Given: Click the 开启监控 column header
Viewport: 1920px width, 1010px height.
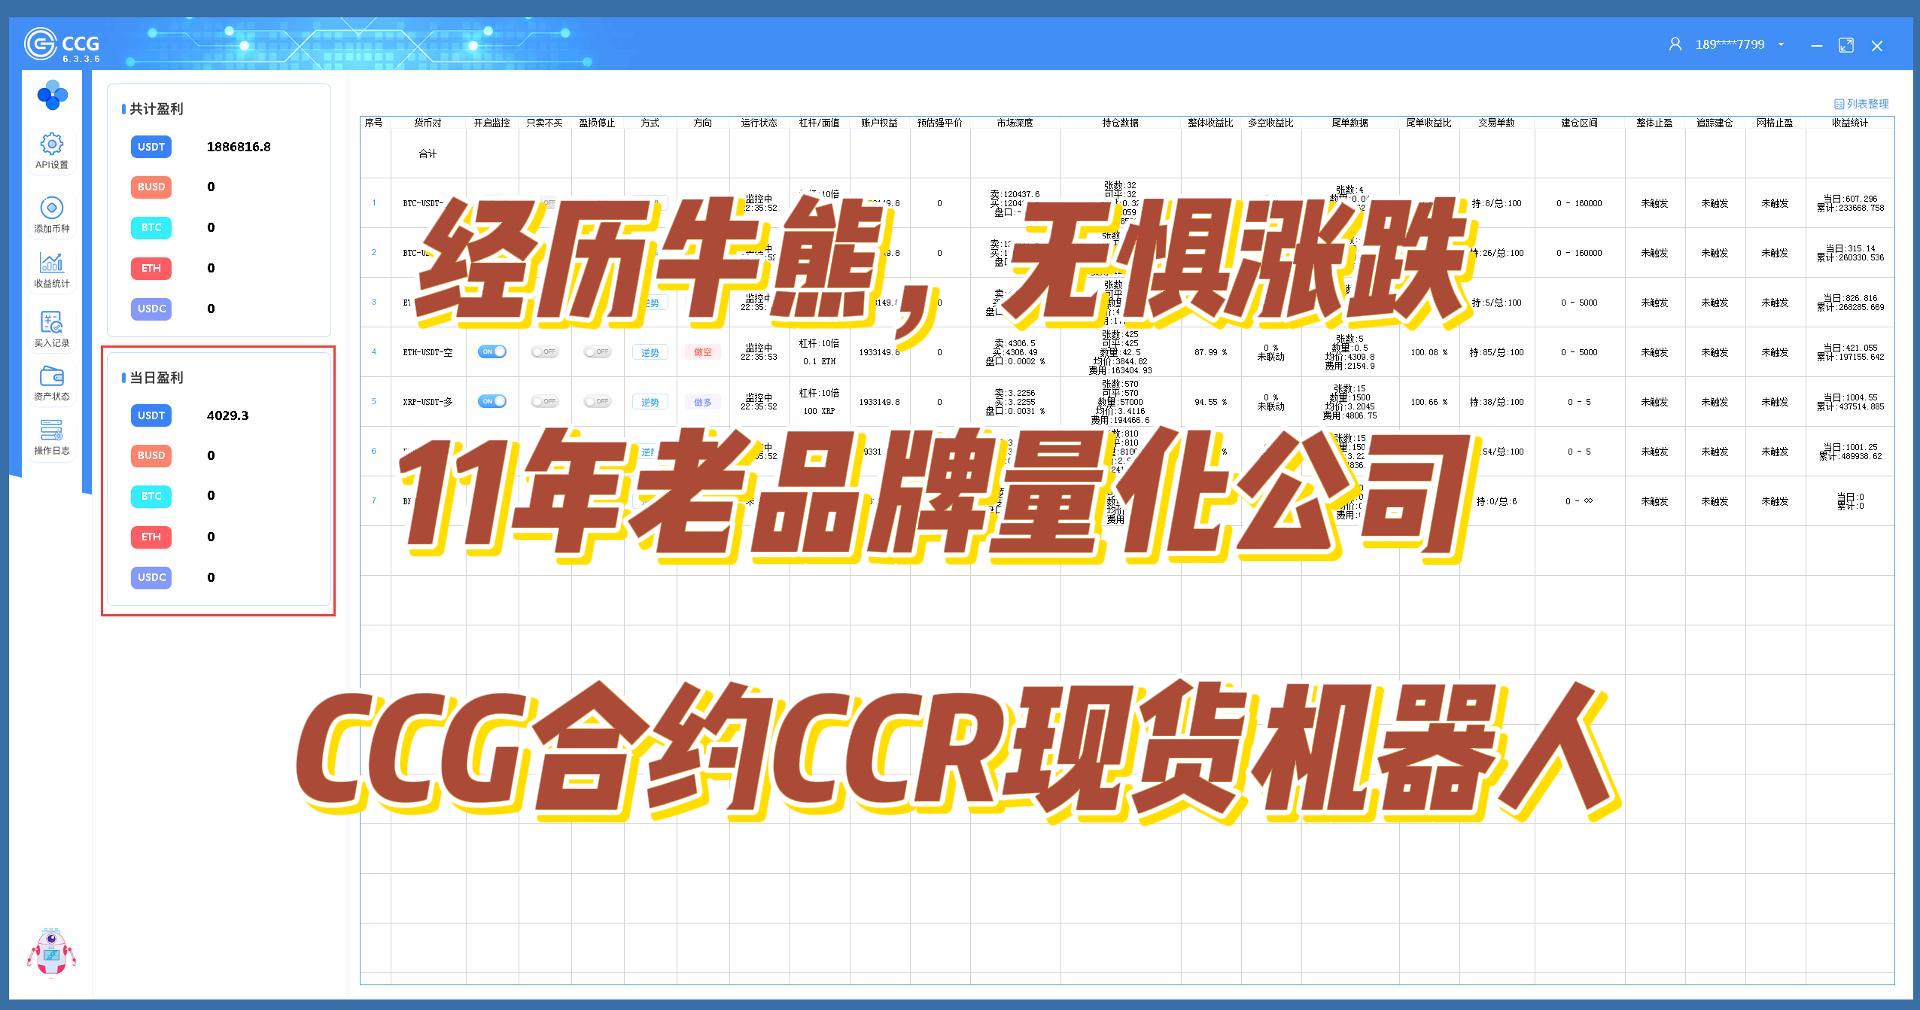Looking at the screenshot, I should (x=492, y=123).
